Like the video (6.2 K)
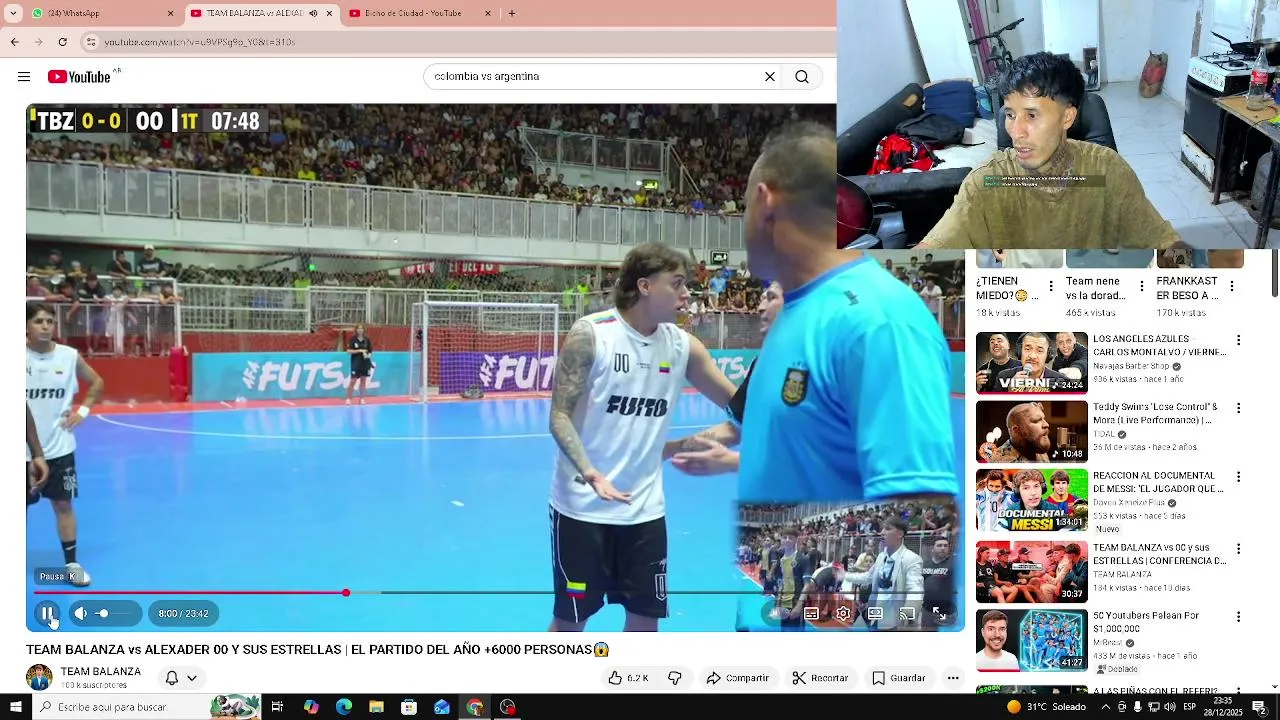This screenshot has width=1280, height=720. coord(628,678)
